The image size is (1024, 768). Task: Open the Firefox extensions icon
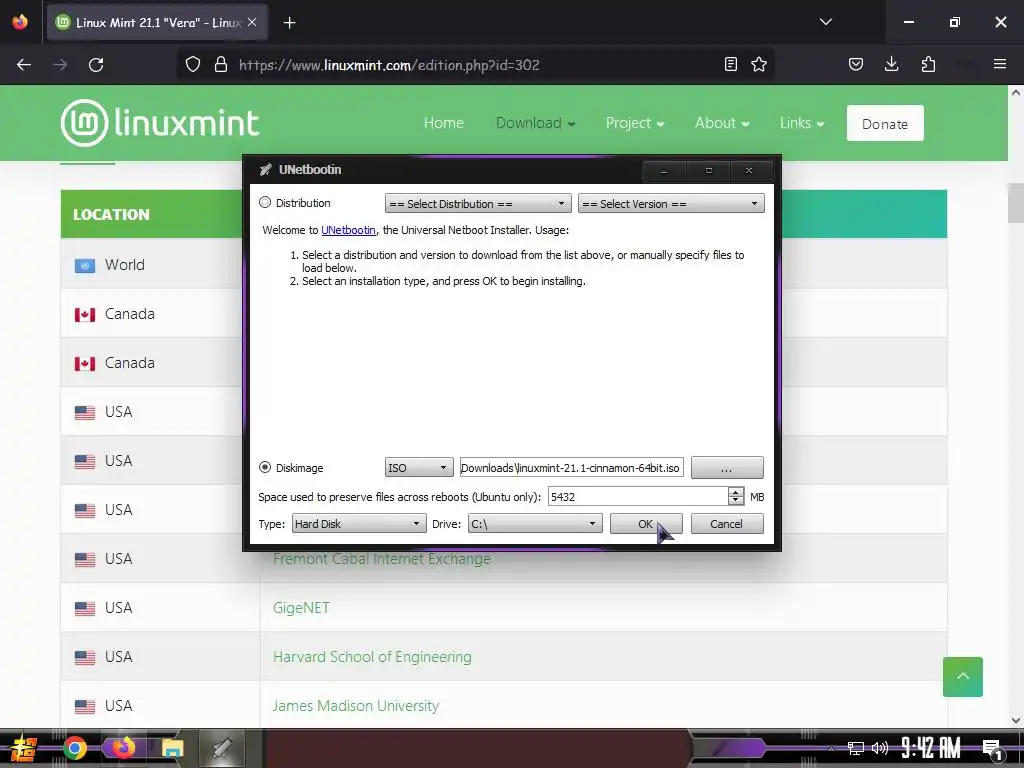point(928,64)
